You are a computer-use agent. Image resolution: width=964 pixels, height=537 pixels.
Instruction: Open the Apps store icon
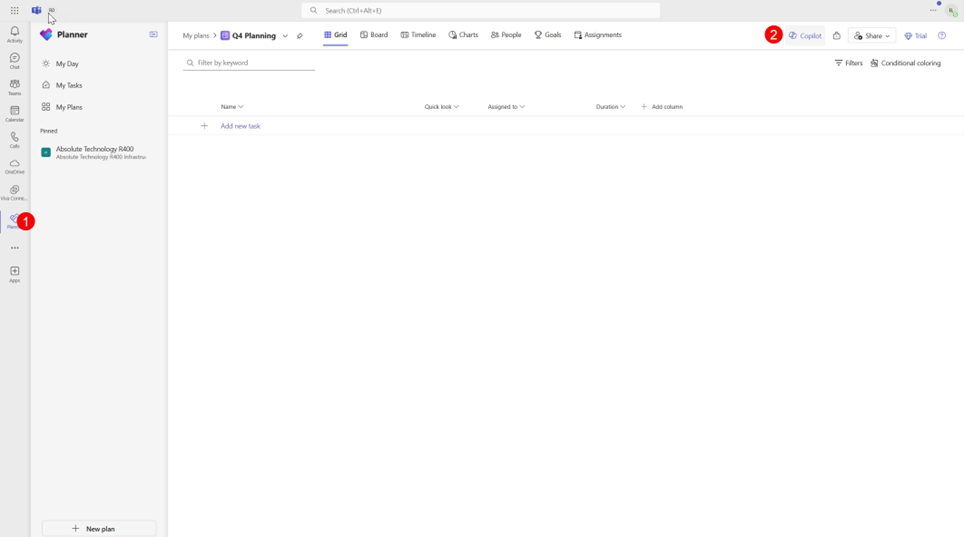tap(15, 274)
